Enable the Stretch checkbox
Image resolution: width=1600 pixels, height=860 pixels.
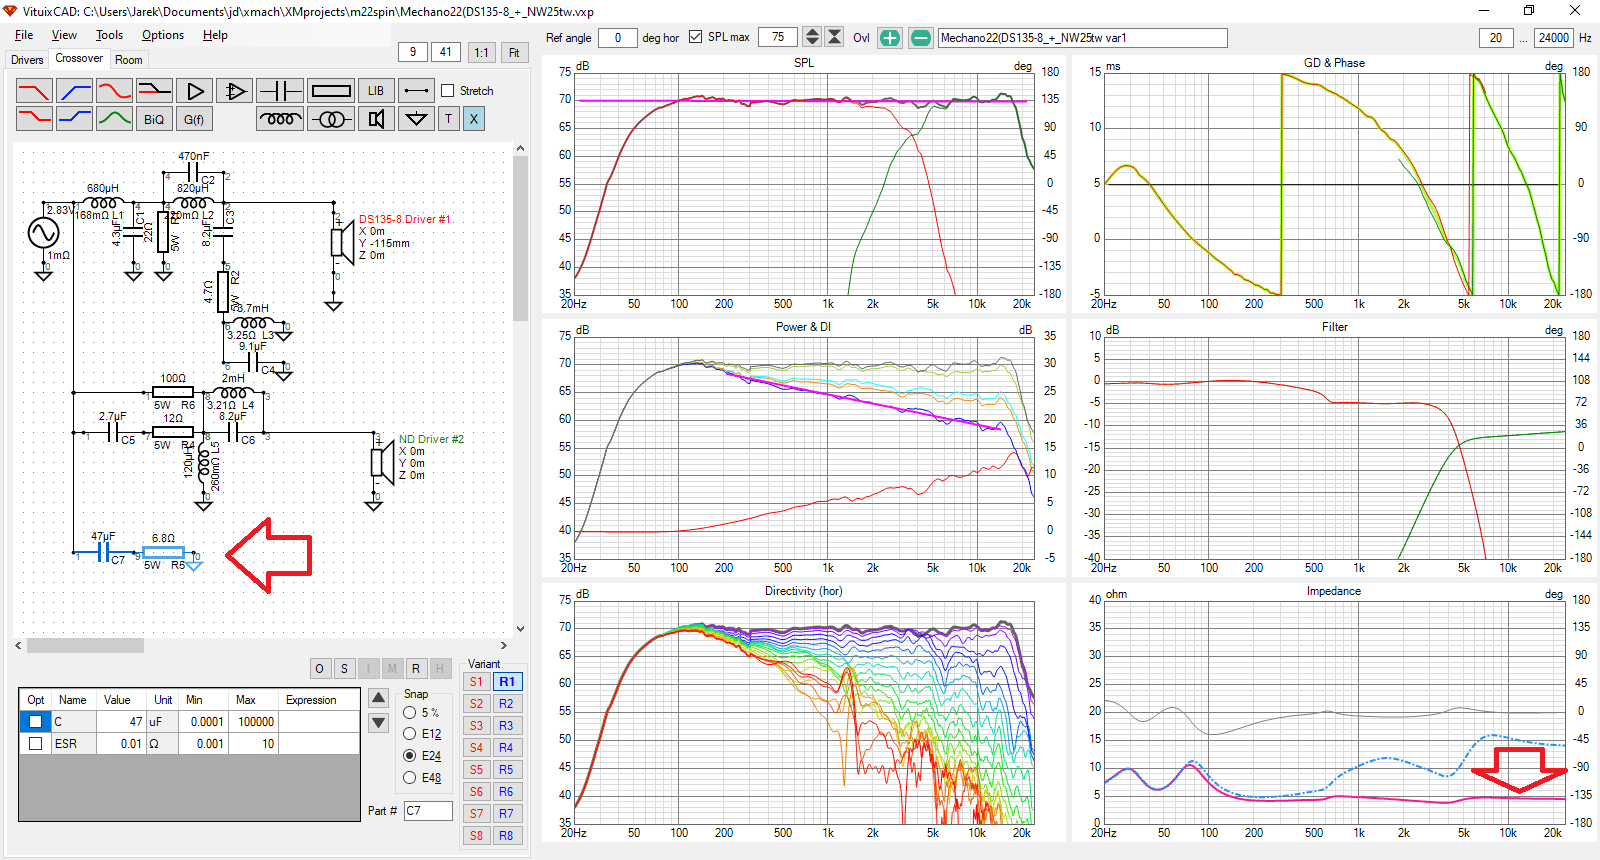tap(448, 91)
